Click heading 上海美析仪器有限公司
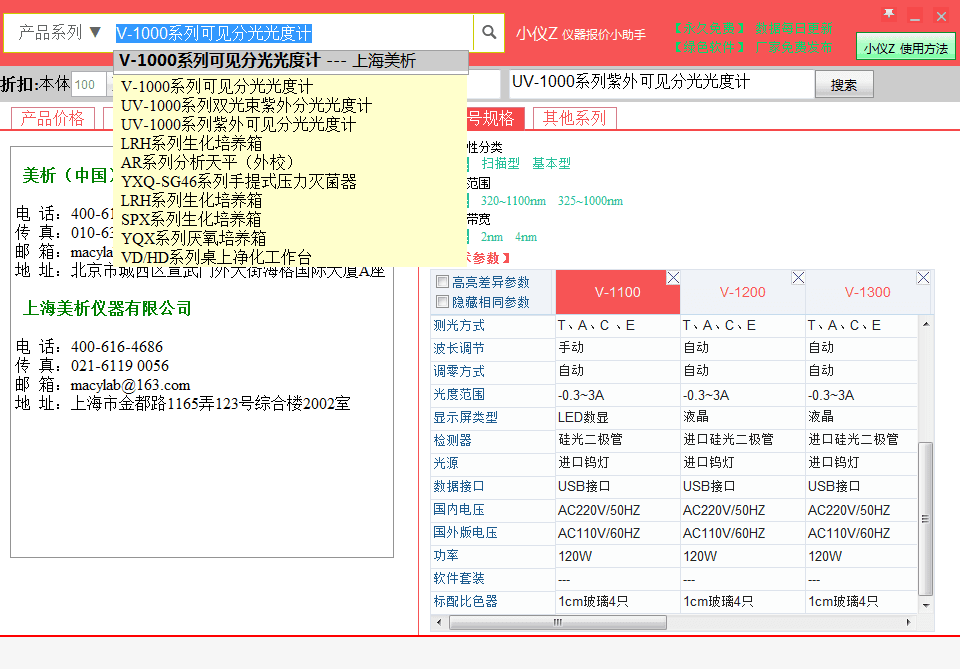 coord(107,308)
